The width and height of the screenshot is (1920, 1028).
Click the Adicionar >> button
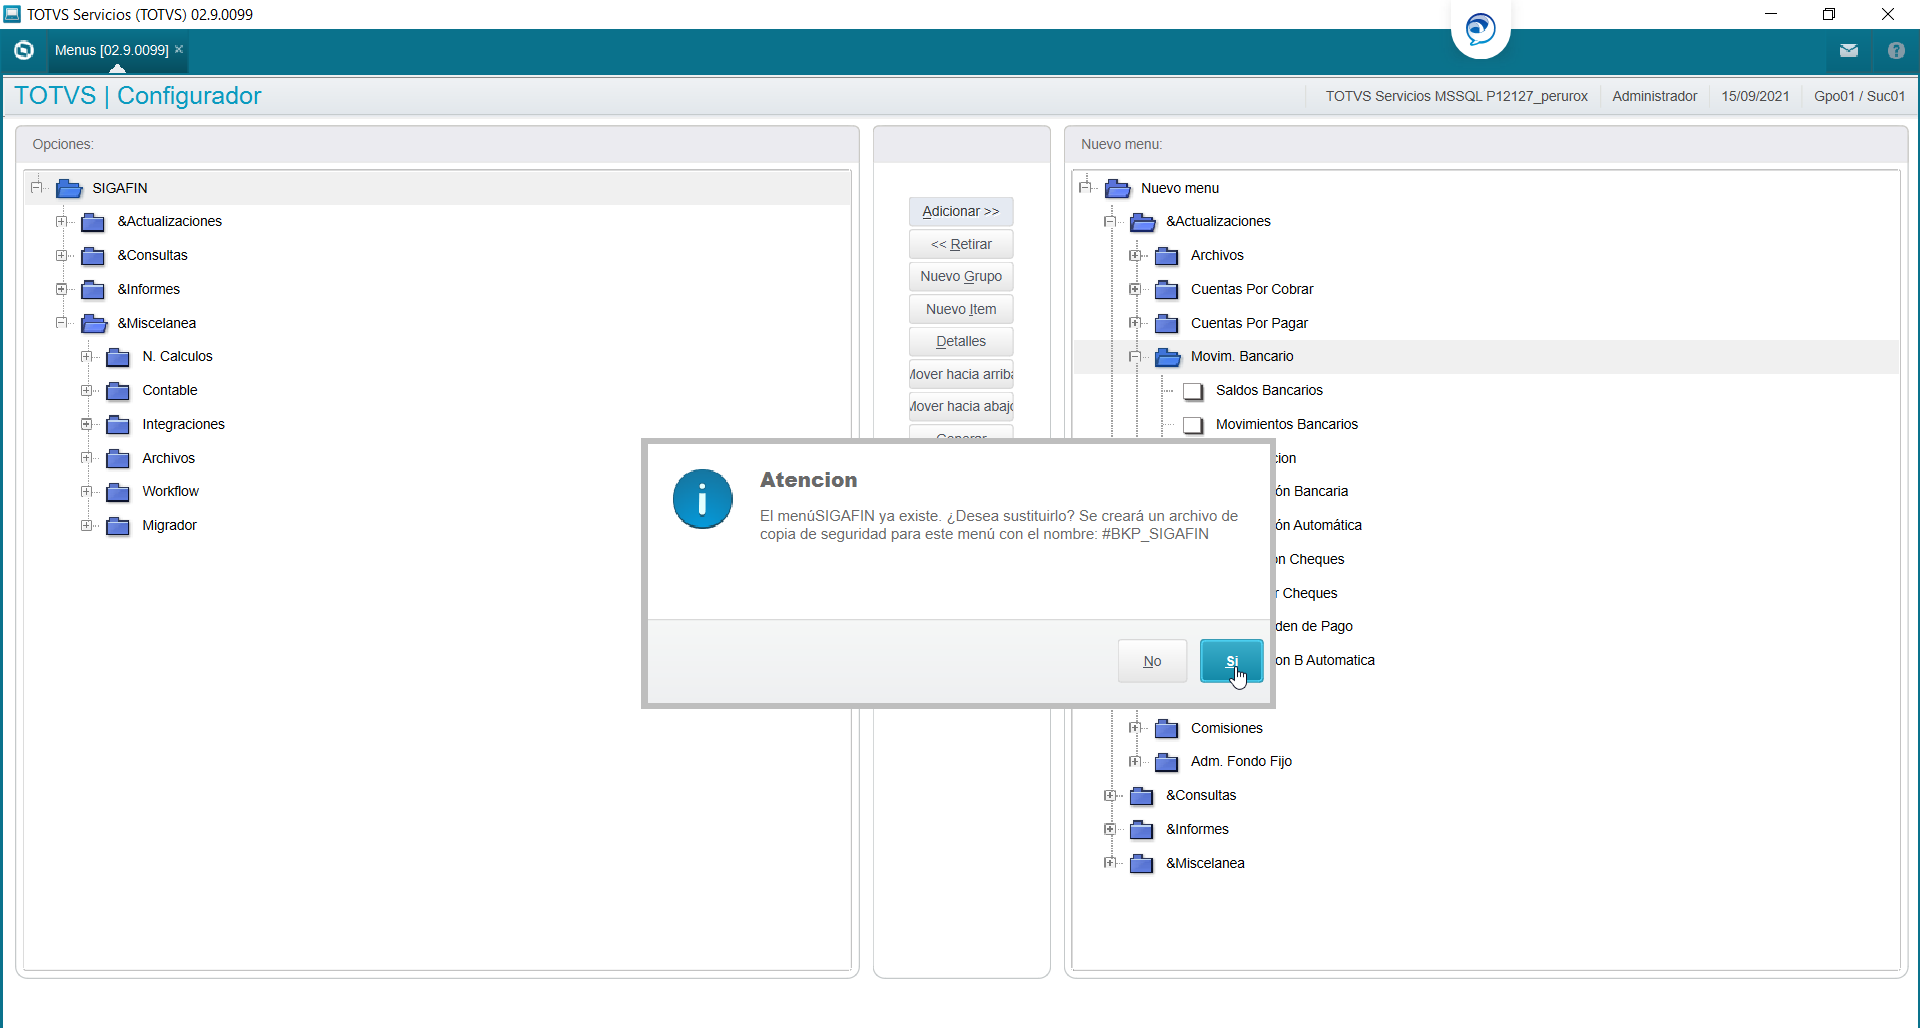coord(961,211)
